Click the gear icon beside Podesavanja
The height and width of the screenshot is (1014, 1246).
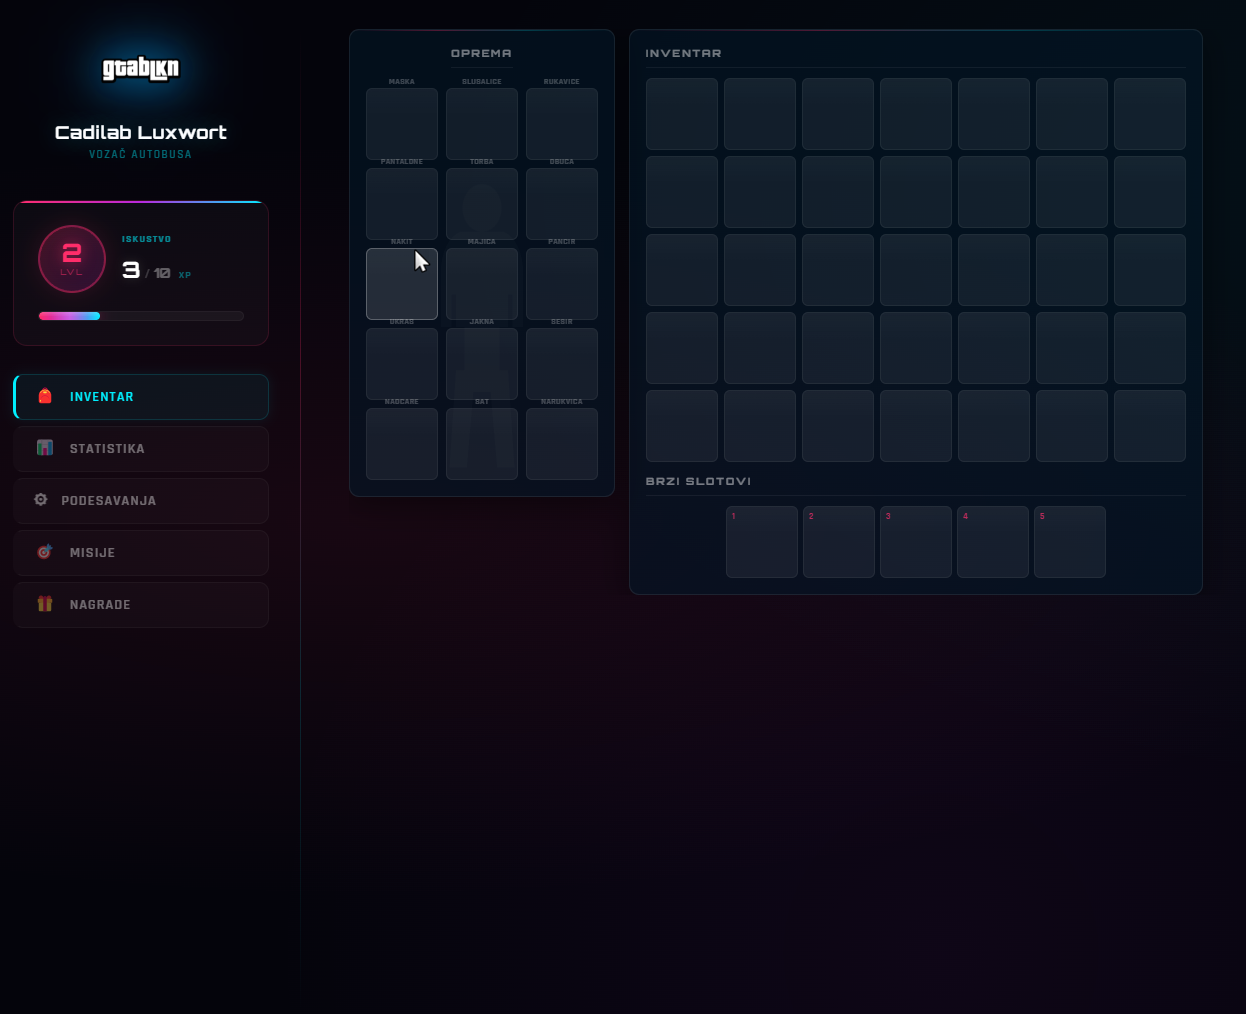pos(41,500)
